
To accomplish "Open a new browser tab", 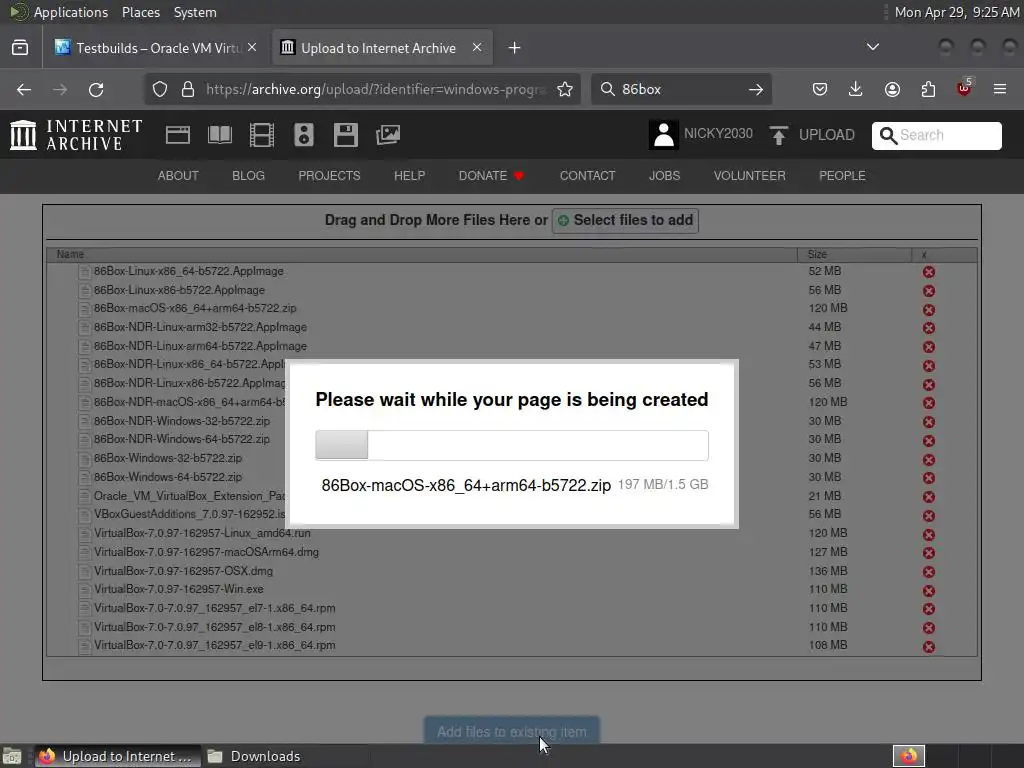I will [515, 48].
